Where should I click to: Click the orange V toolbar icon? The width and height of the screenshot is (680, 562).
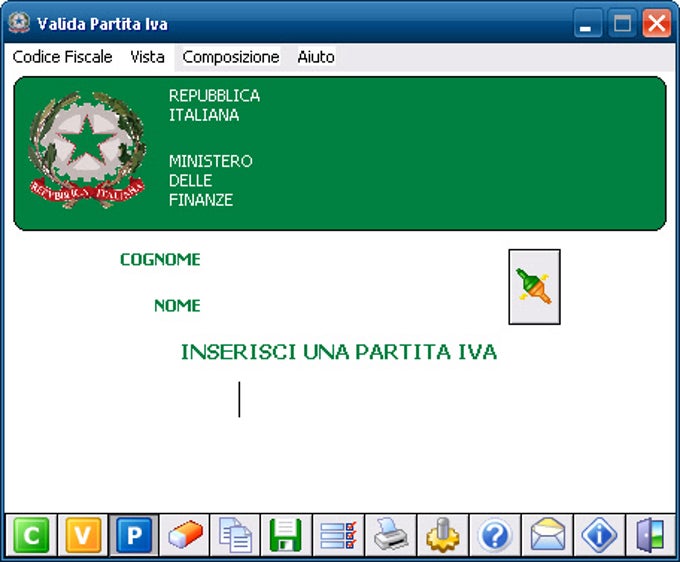83,535
